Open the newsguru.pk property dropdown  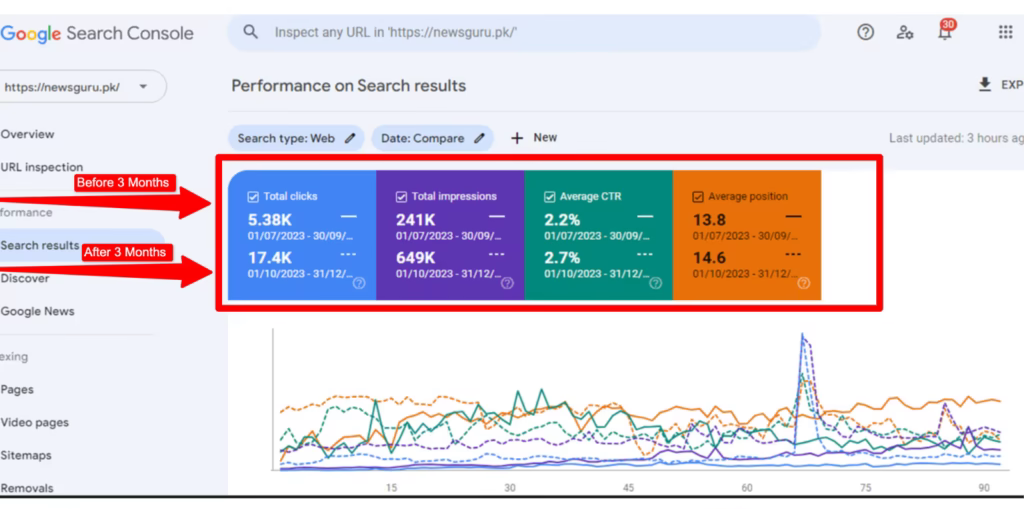pos(81,87)
